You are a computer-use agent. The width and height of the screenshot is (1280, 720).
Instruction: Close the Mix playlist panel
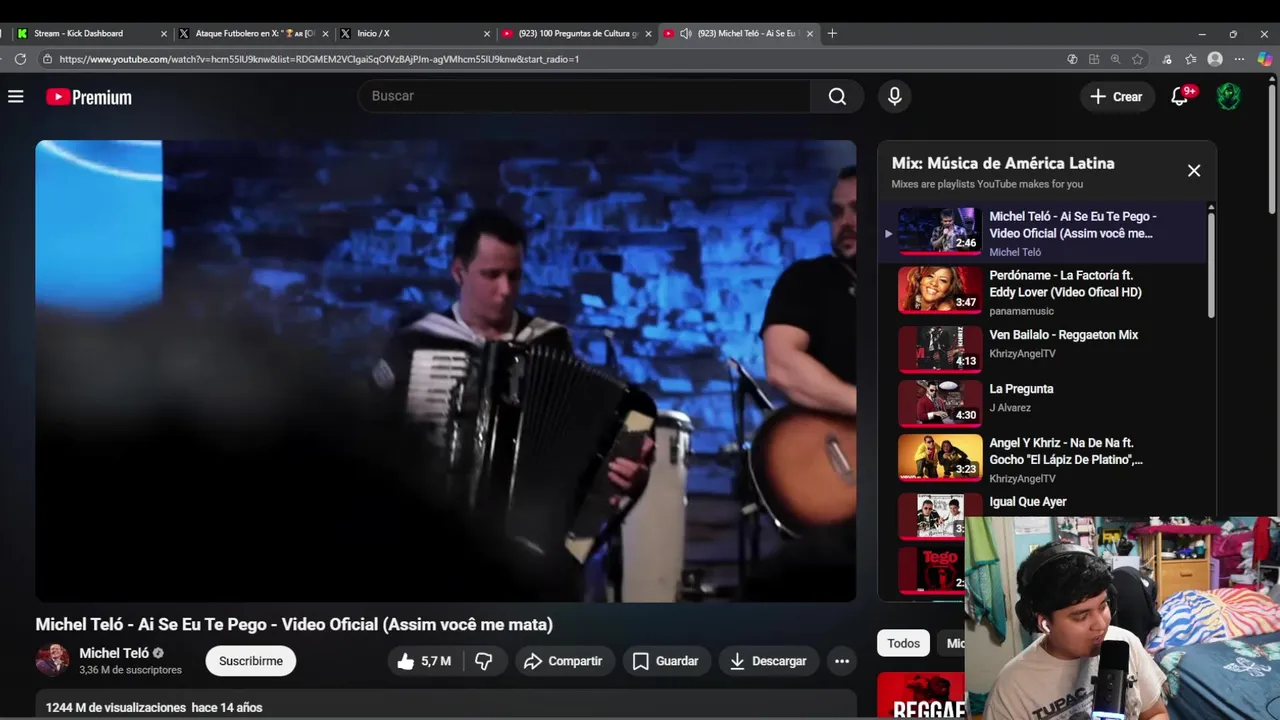(1194, 171)
